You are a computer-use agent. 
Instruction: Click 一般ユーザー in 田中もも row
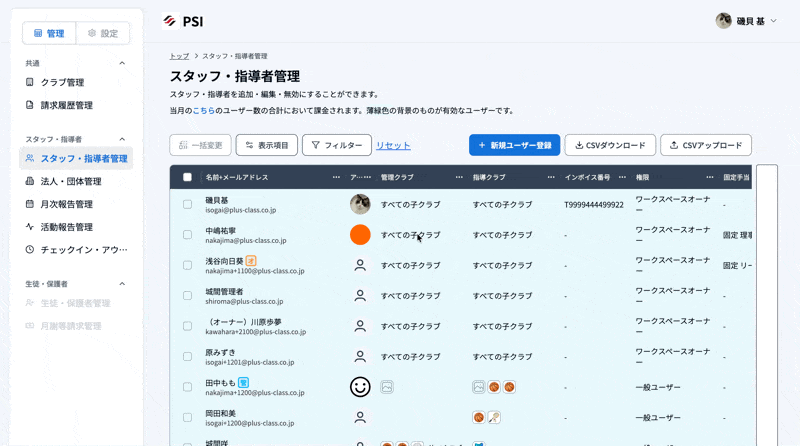point(658,387)
